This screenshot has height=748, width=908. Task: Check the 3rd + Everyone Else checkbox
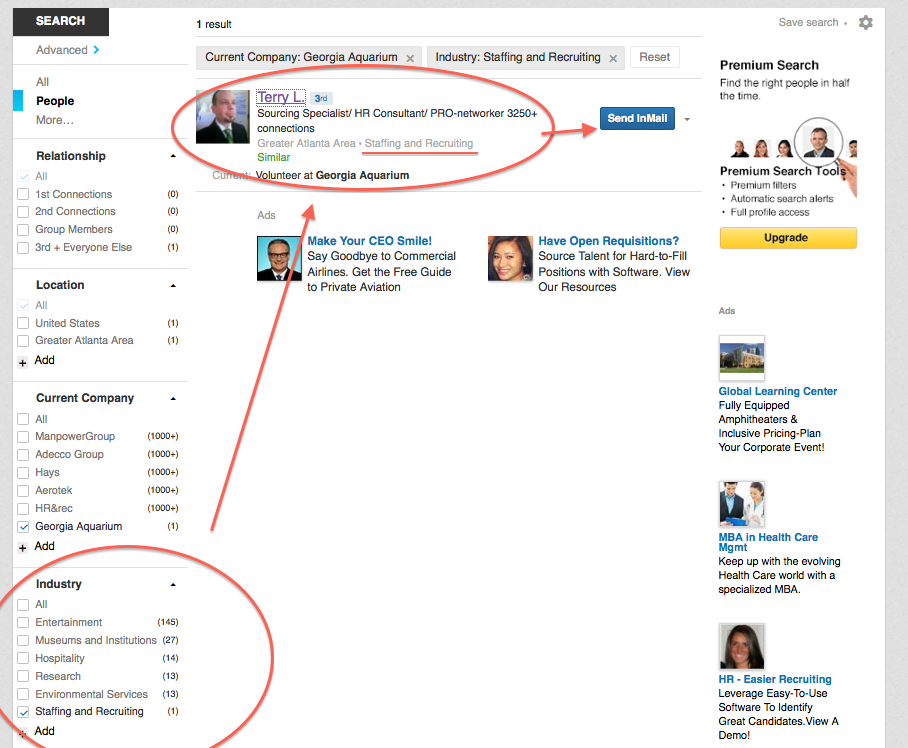click(23, 248)
